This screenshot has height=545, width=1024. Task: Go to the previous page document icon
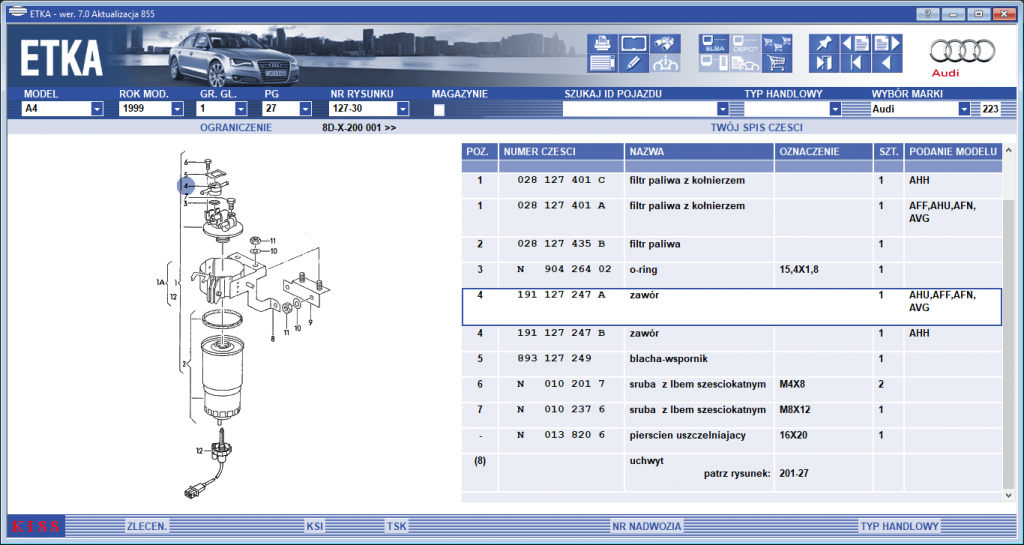856,44
